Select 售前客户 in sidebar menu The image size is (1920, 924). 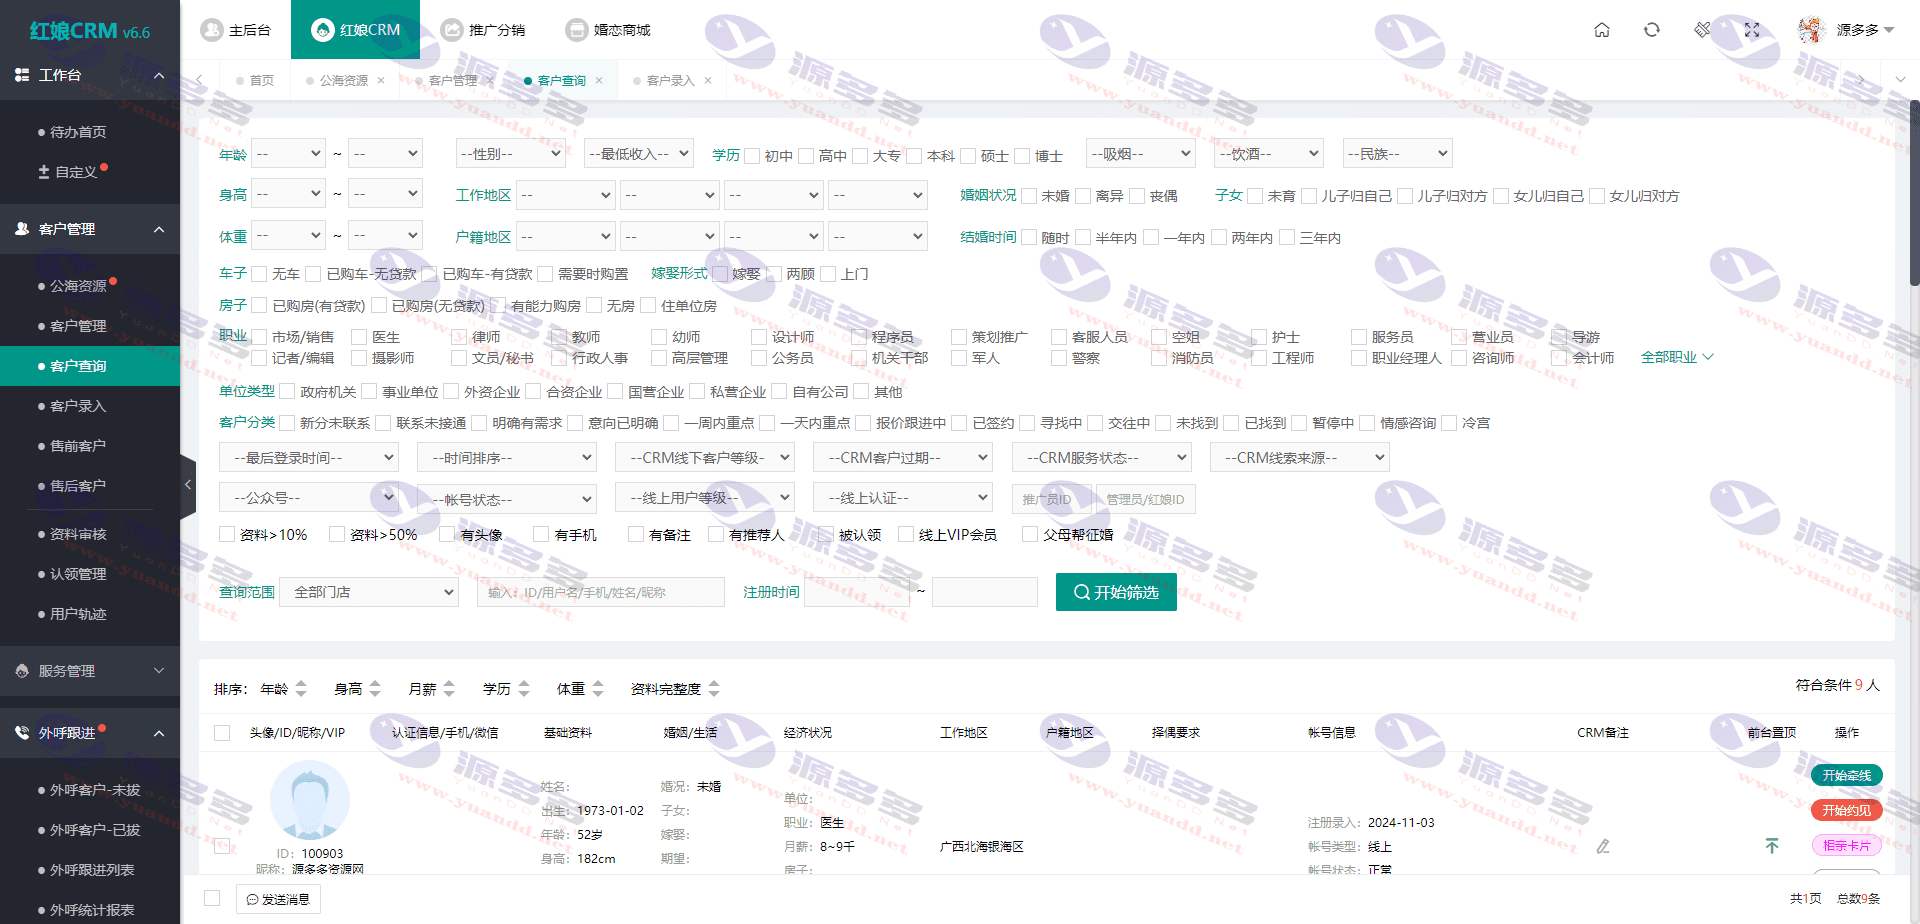point(78,446)
